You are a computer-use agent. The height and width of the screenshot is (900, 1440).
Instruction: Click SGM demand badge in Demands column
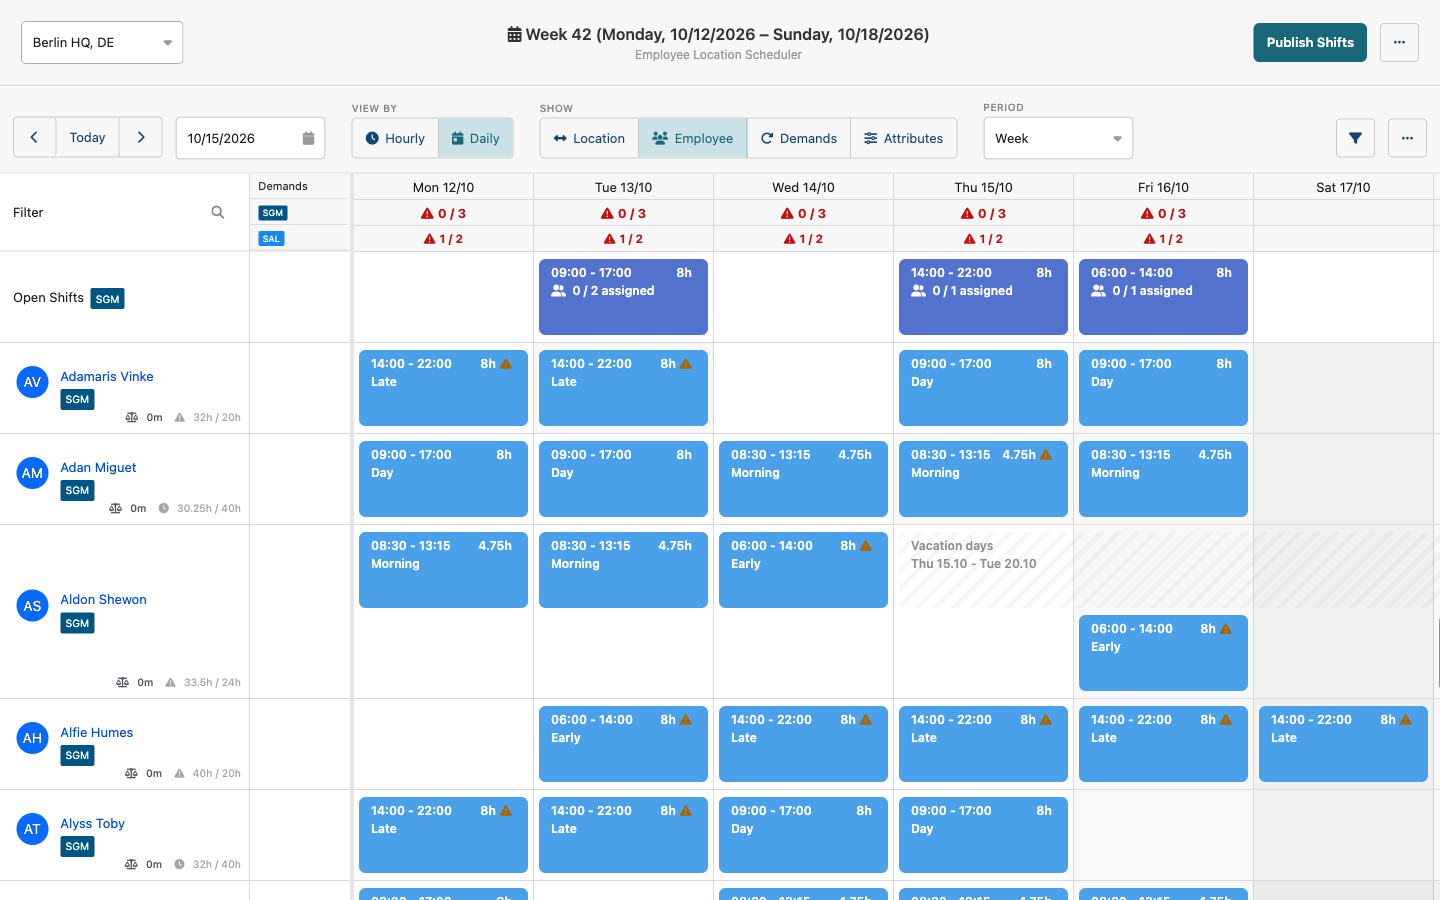click(x=273, y=213)
